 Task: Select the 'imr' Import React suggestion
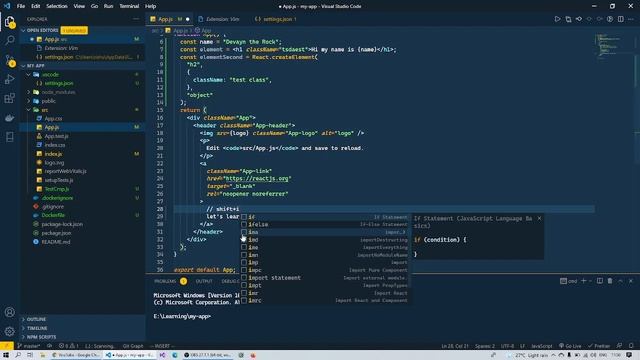click(x=325, y=293)
